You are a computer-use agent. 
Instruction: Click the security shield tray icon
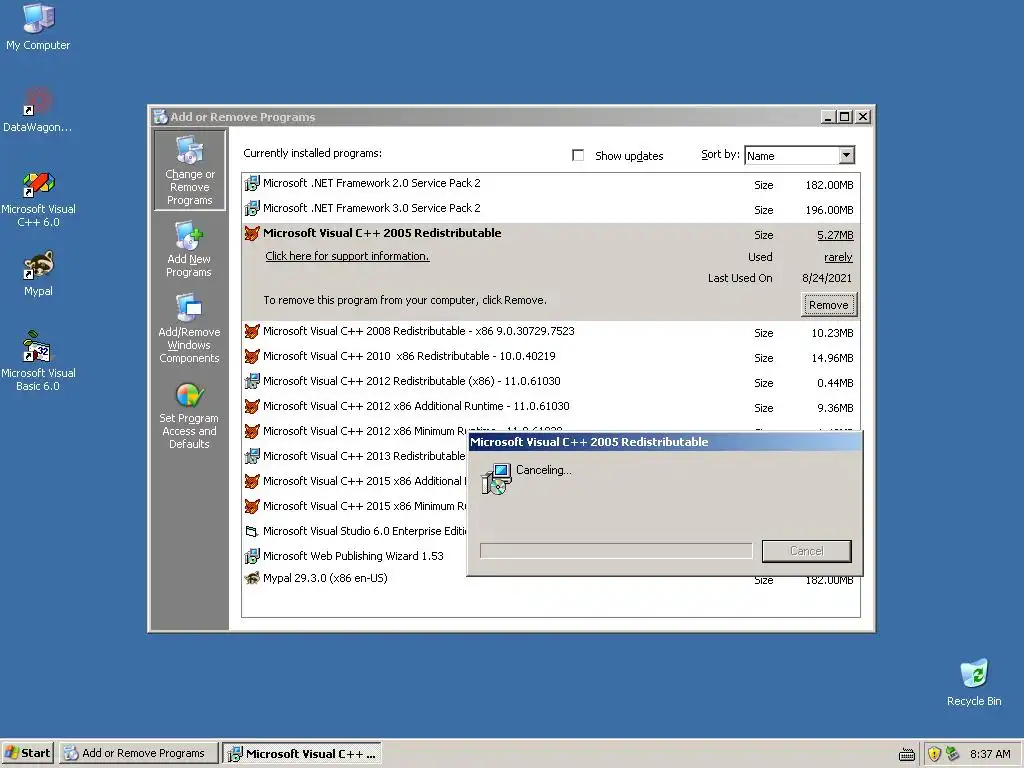click(935, 754)
